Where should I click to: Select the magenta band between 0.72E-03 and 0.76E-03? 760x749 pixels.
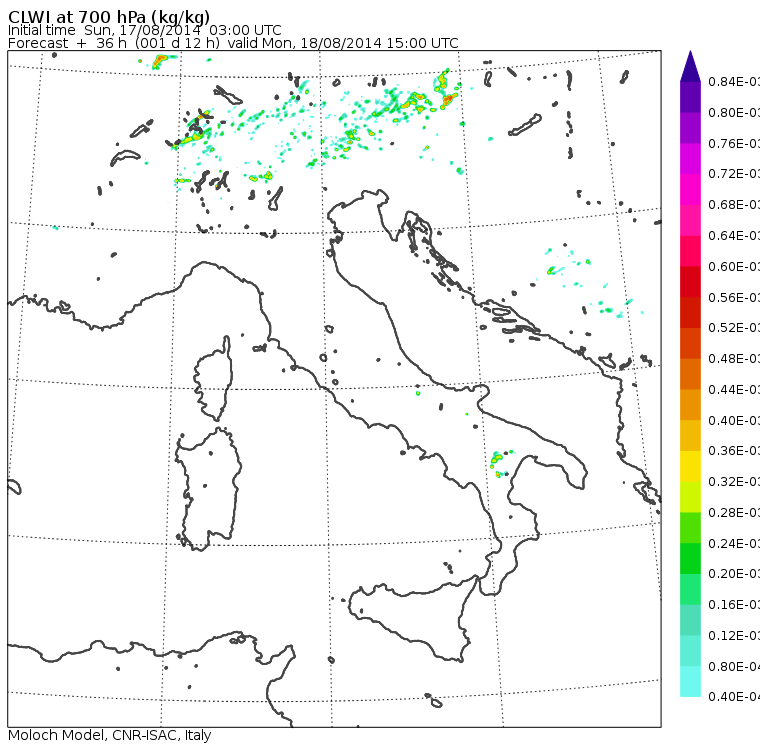[x=690, y=159]
